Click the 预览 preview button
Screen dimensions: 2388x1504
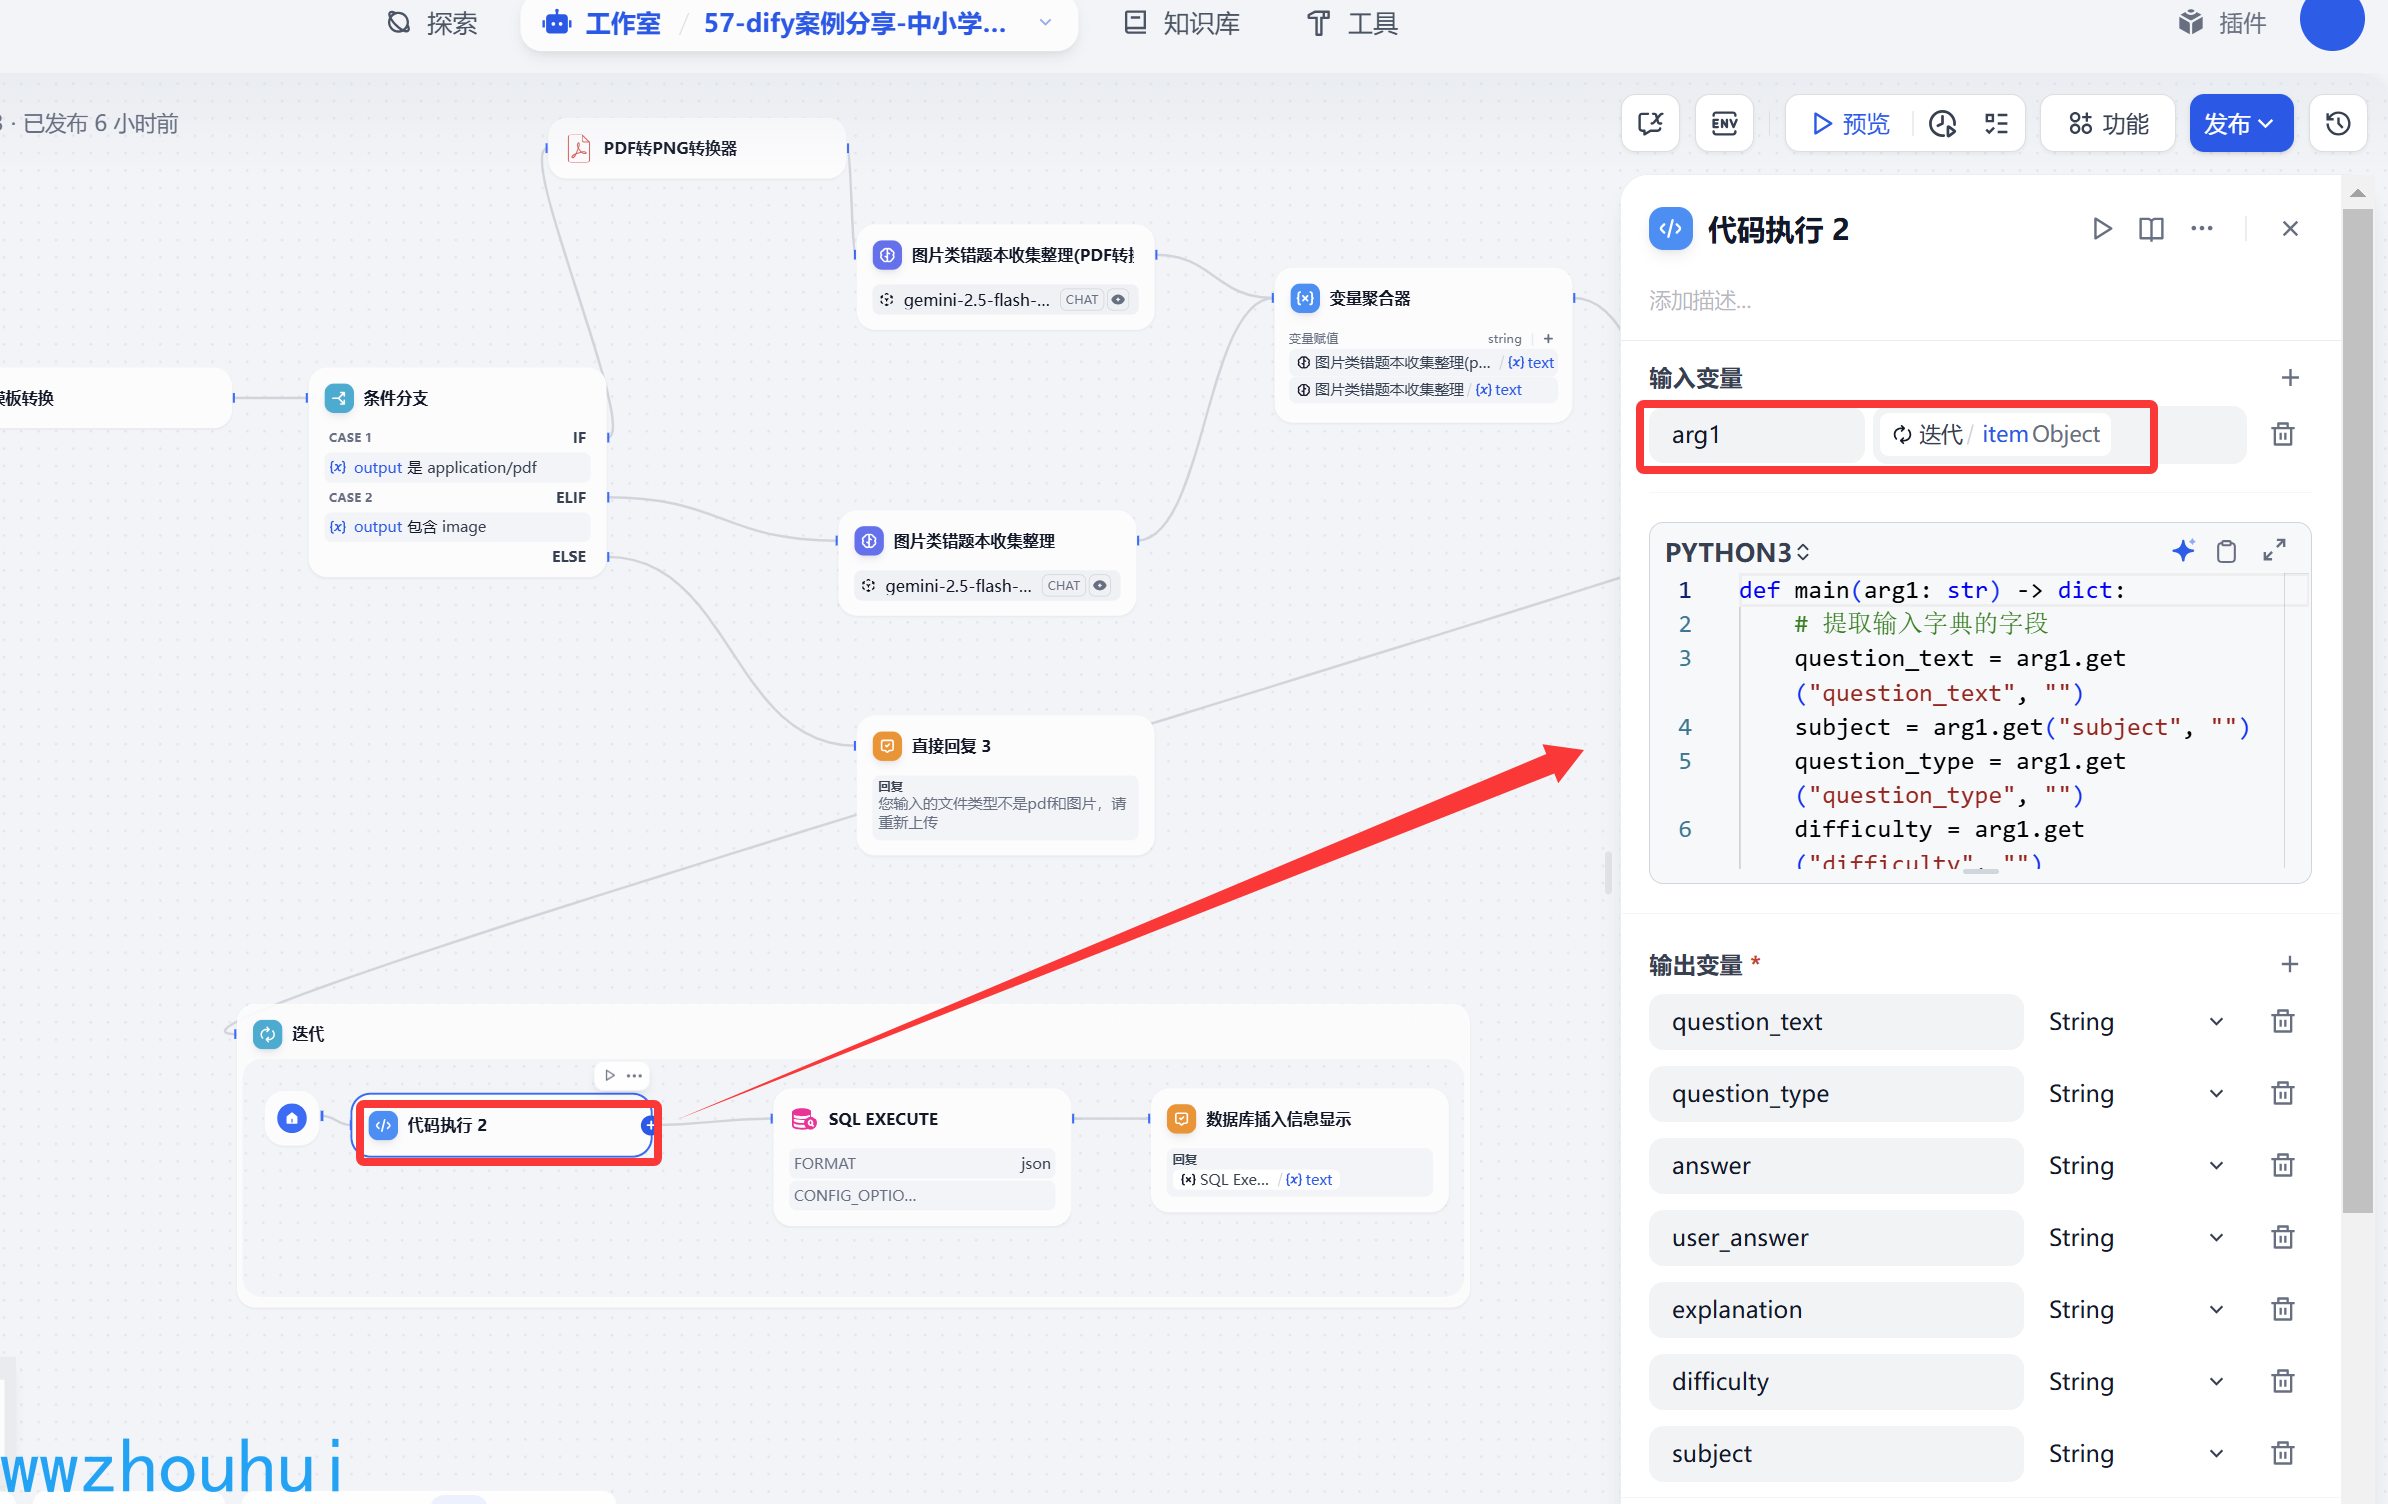[1850, 124]
